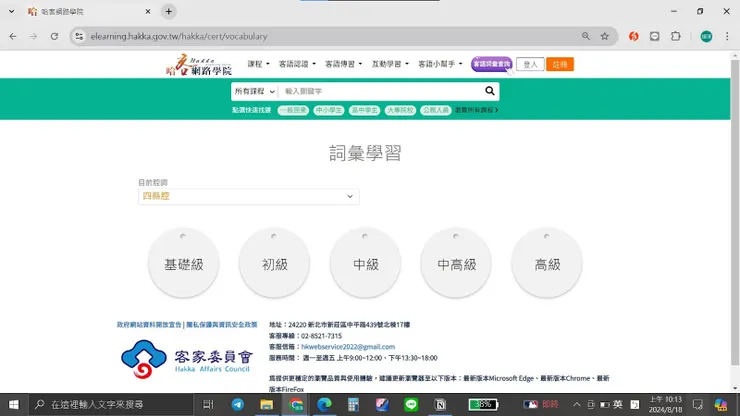Viewport: 740px width, 416px height.
Task: Choose the 中高級 level circle
Action: 456,263
